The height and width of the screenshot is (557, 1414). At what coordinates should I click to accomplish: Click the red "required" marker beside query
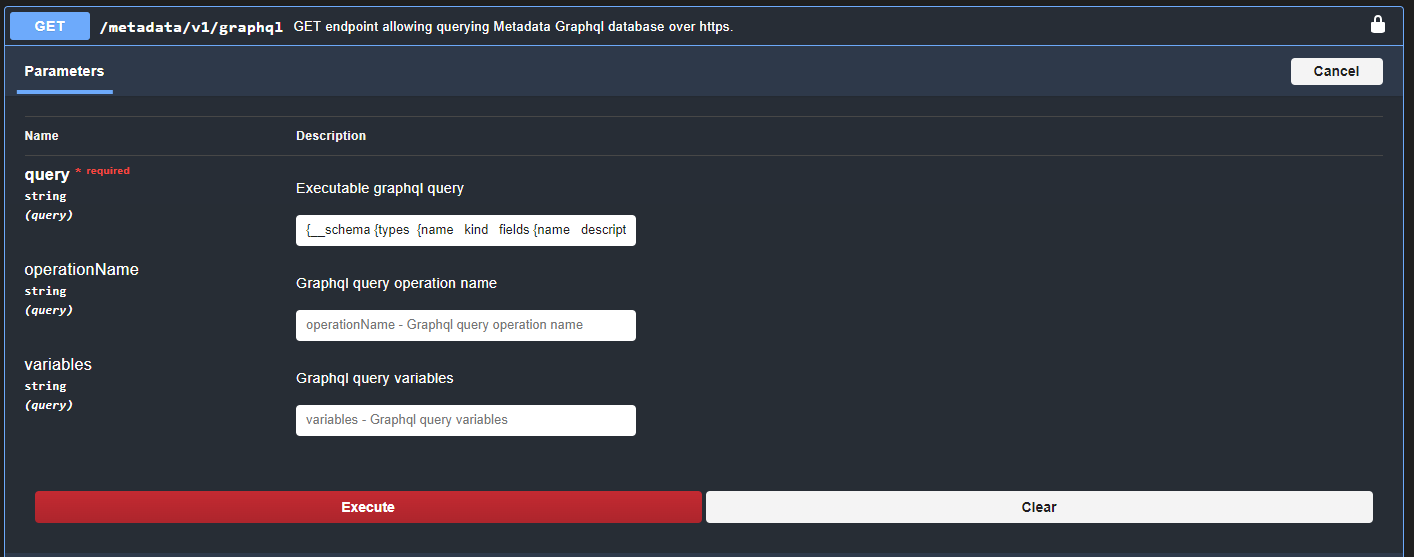pyautogui.click(x=107, y=171)
